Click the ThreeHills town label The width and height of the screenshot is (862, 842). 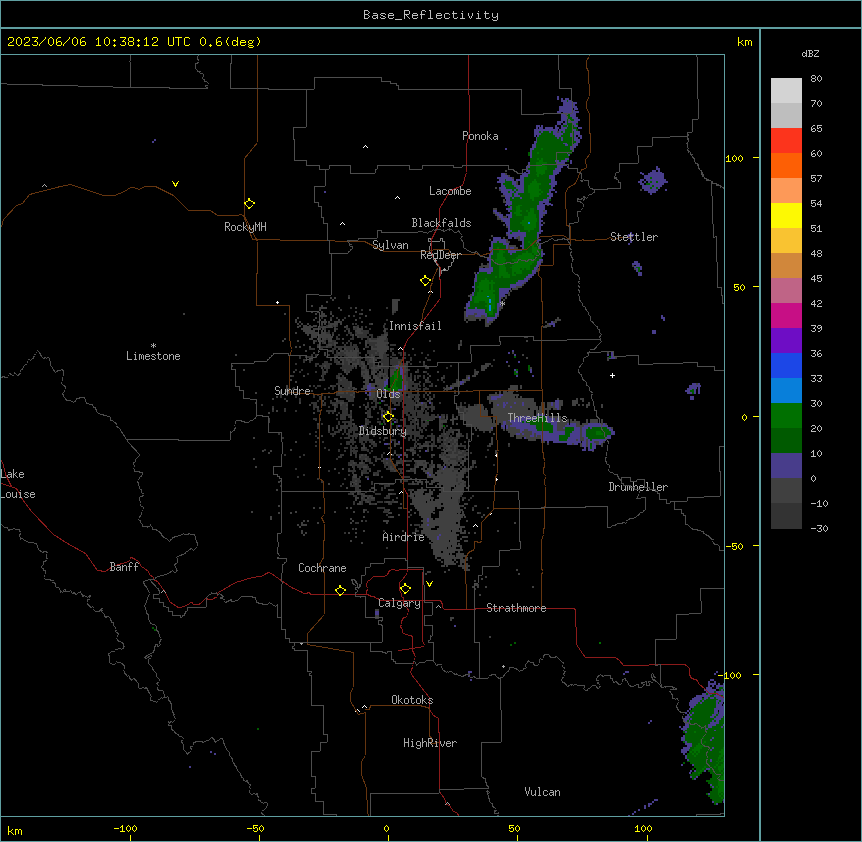coord(537,418)
